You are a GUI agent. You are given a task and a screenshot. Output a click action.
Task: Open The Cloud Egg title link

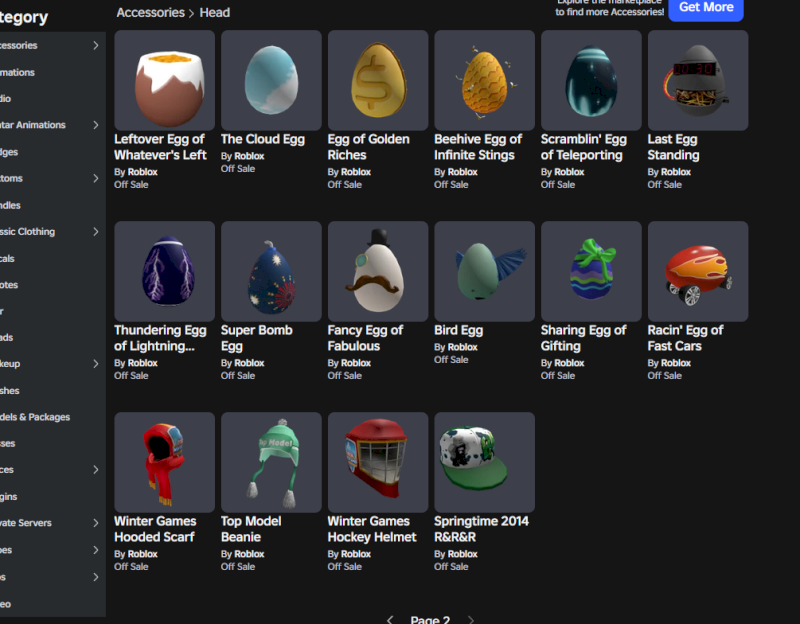tap(263, 139)
